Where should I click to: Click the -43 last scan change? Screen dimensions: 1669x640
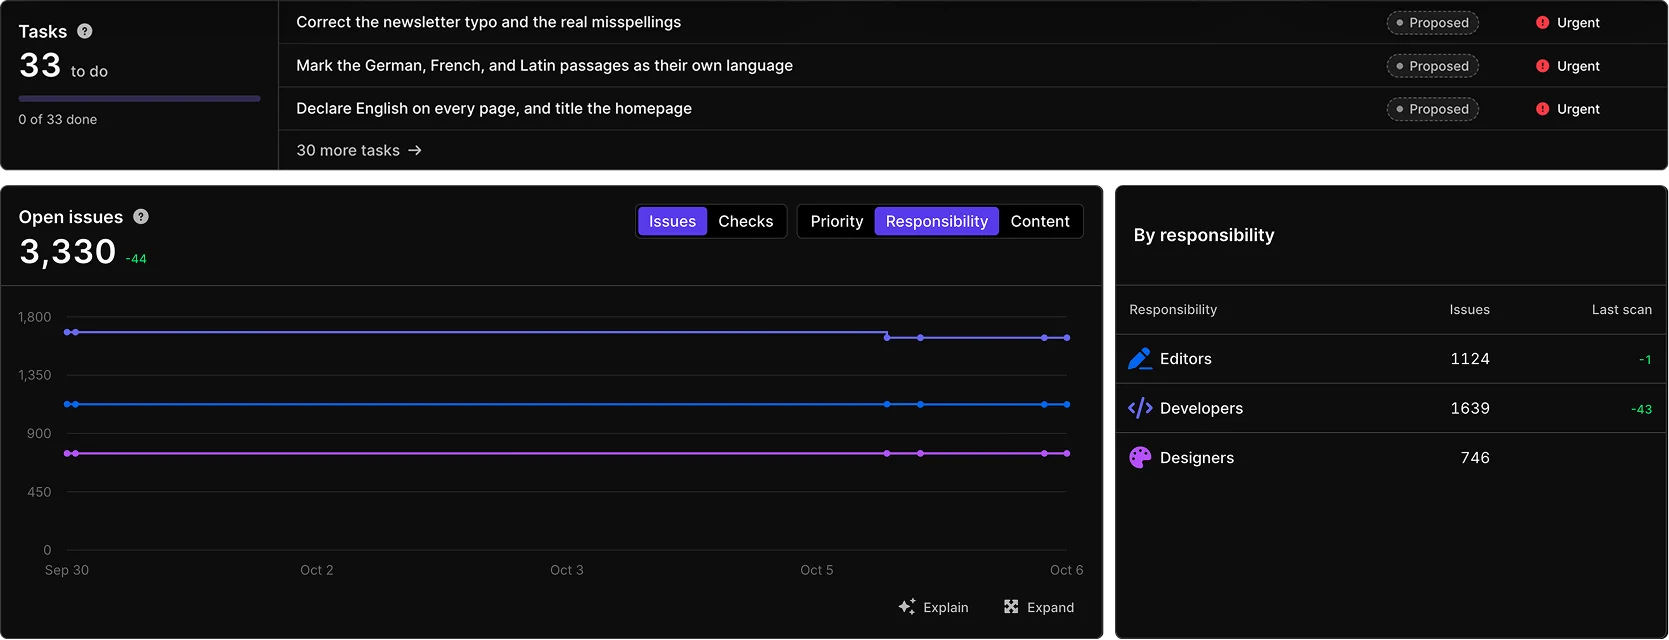1641,409
